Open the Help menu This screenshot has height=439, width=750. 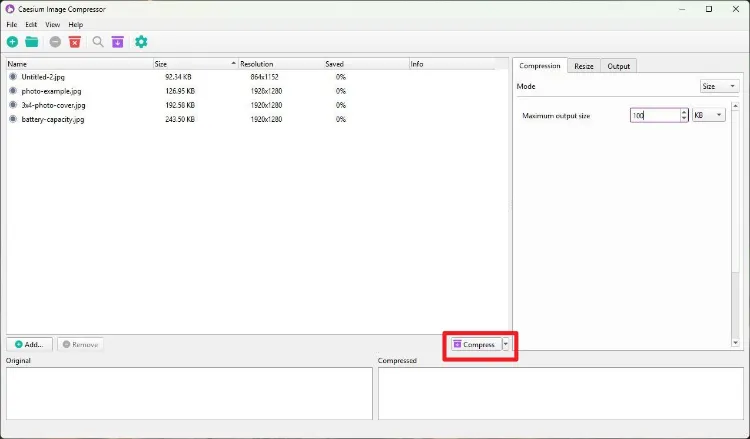click(x=76, y=24)
